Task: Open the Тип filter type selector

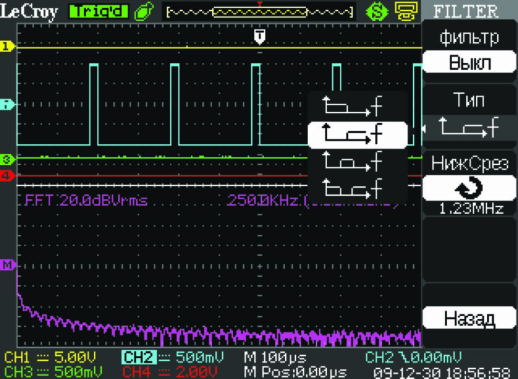Action: [469, 116]
